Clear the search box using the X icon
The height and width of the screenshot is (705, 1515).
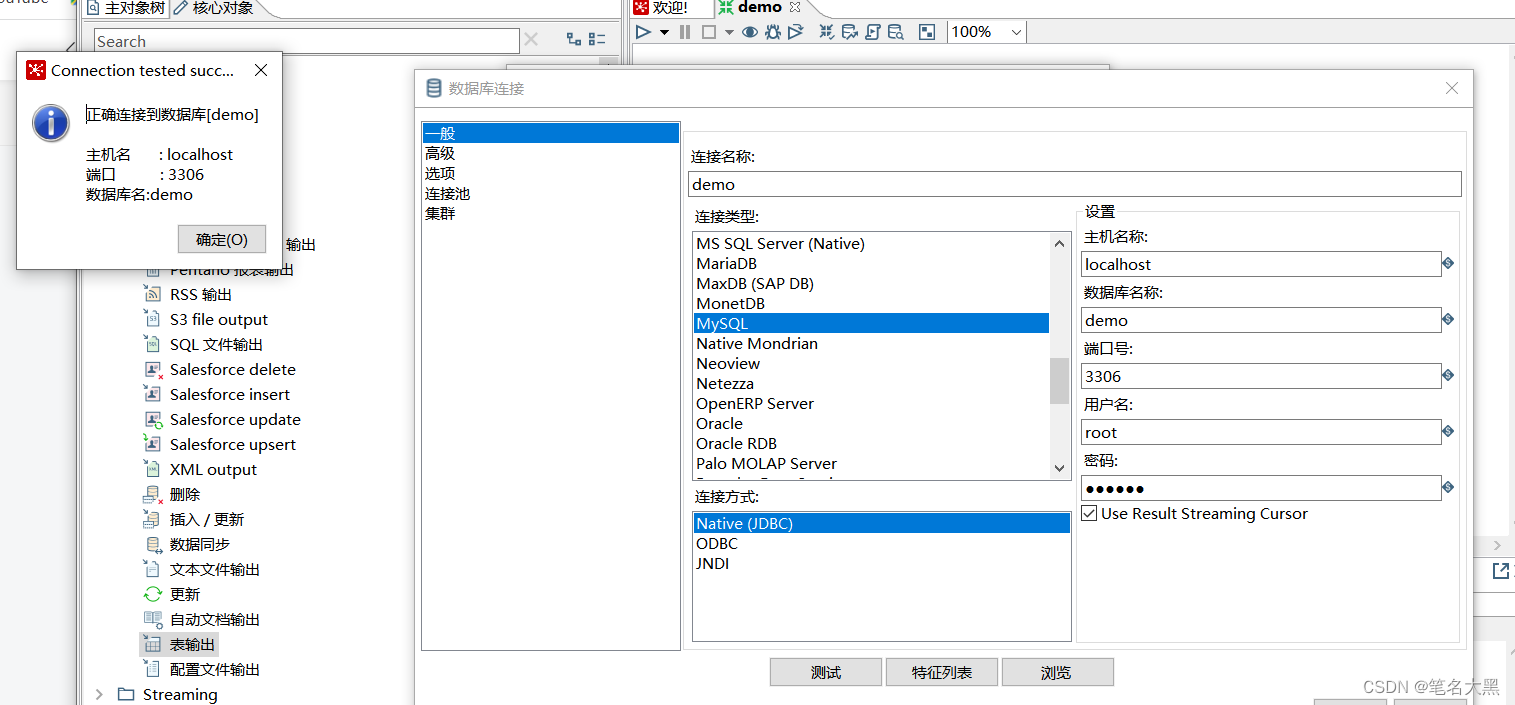(533, 40)
